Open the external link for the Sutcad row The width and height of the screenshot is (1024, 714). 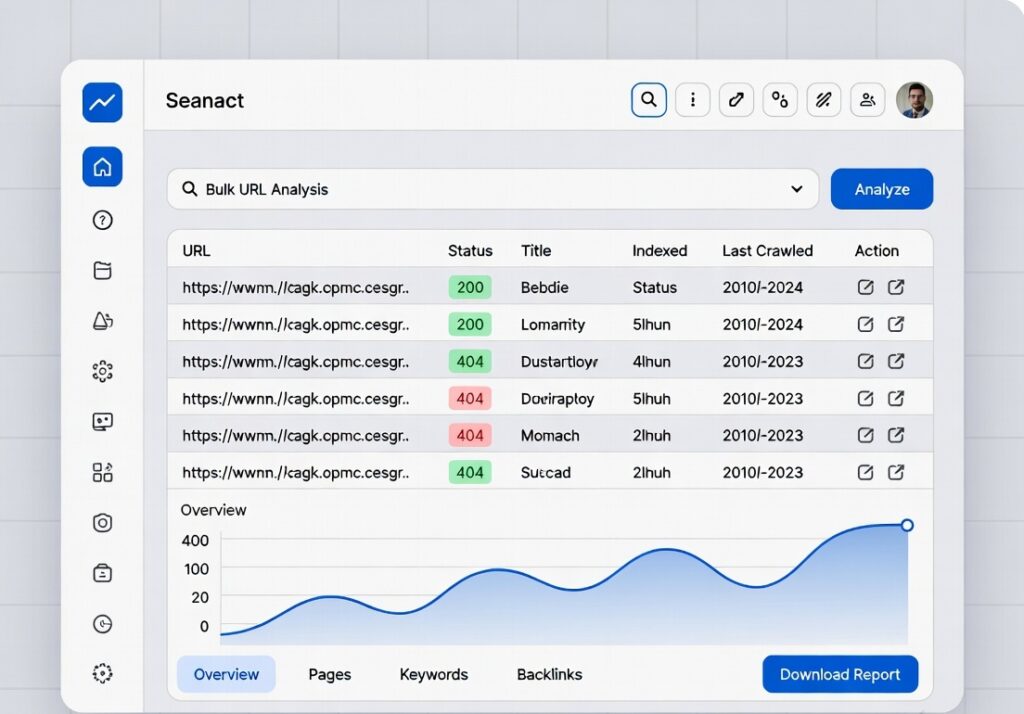click(x=897, y=471)
